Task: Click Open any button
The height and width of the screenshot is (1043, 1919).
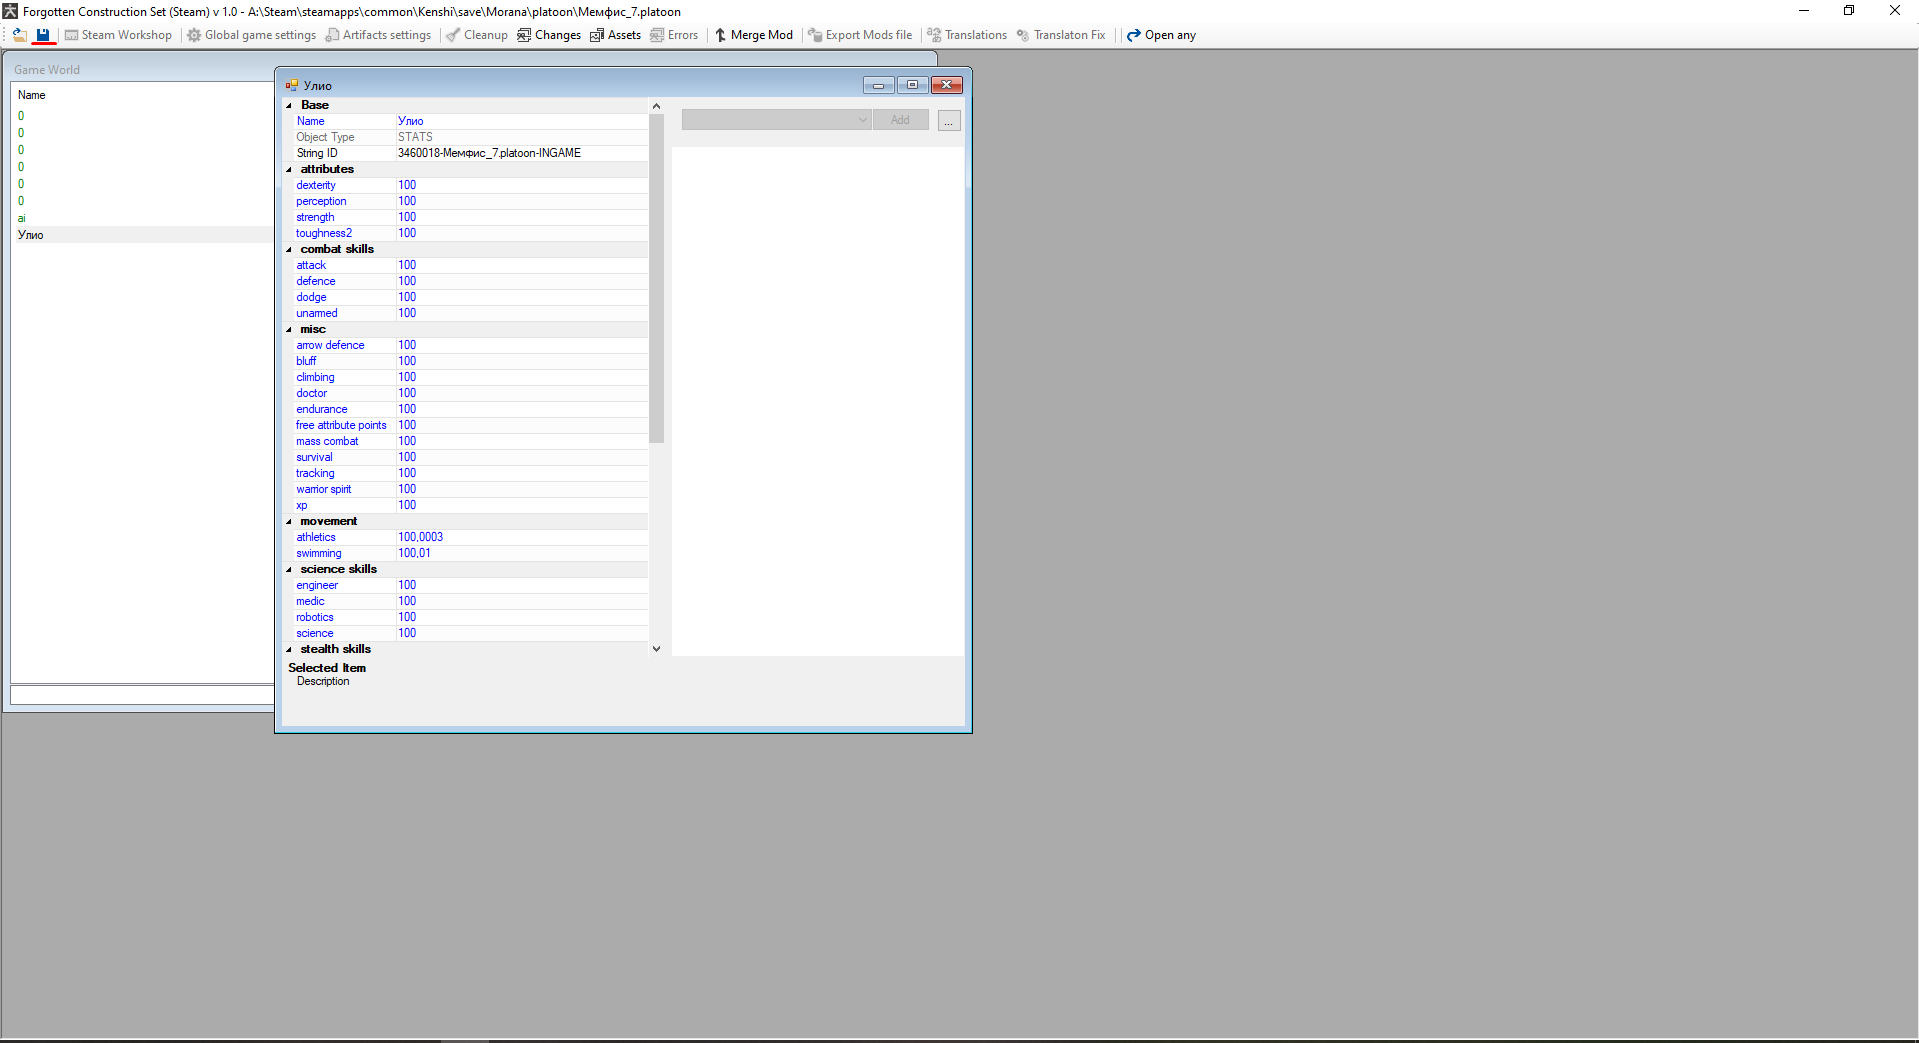Action: pos(1162,35)
